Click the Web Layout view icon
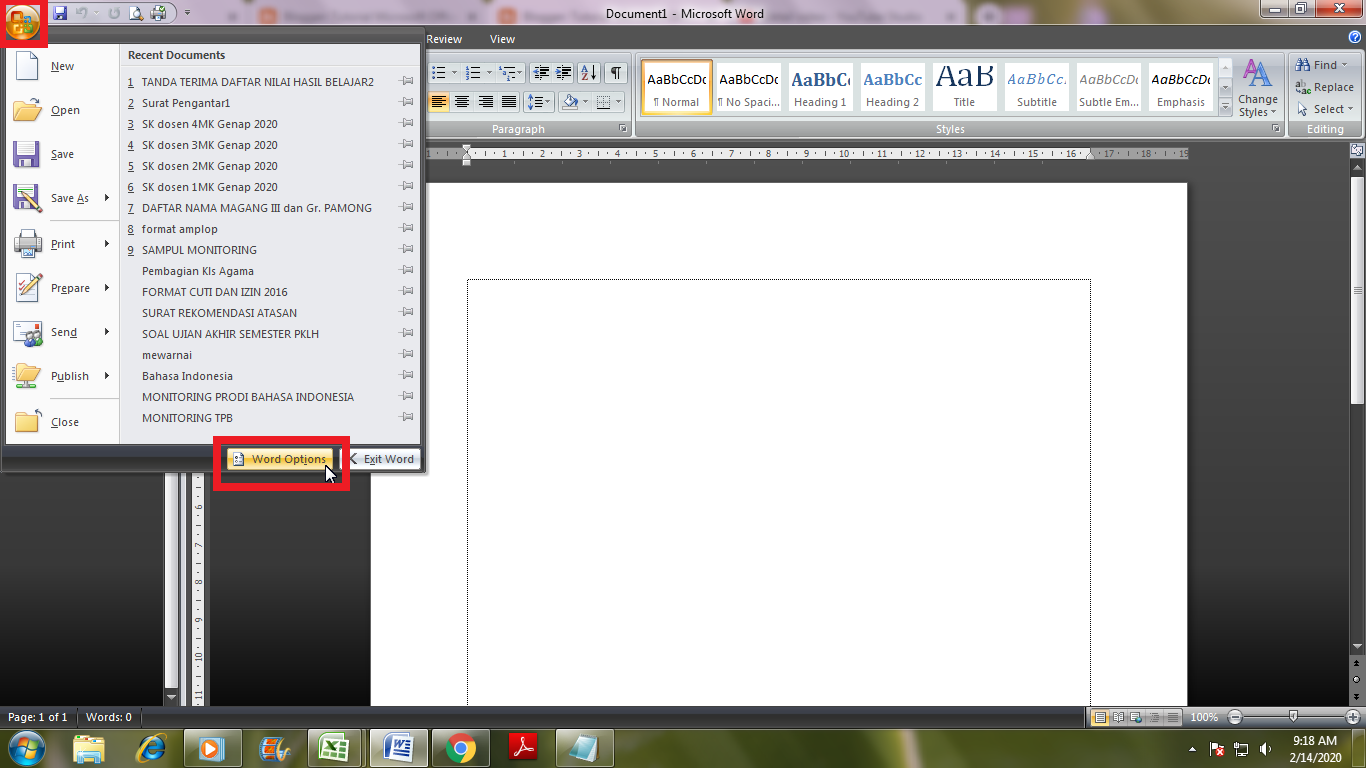 [1137, 717]
